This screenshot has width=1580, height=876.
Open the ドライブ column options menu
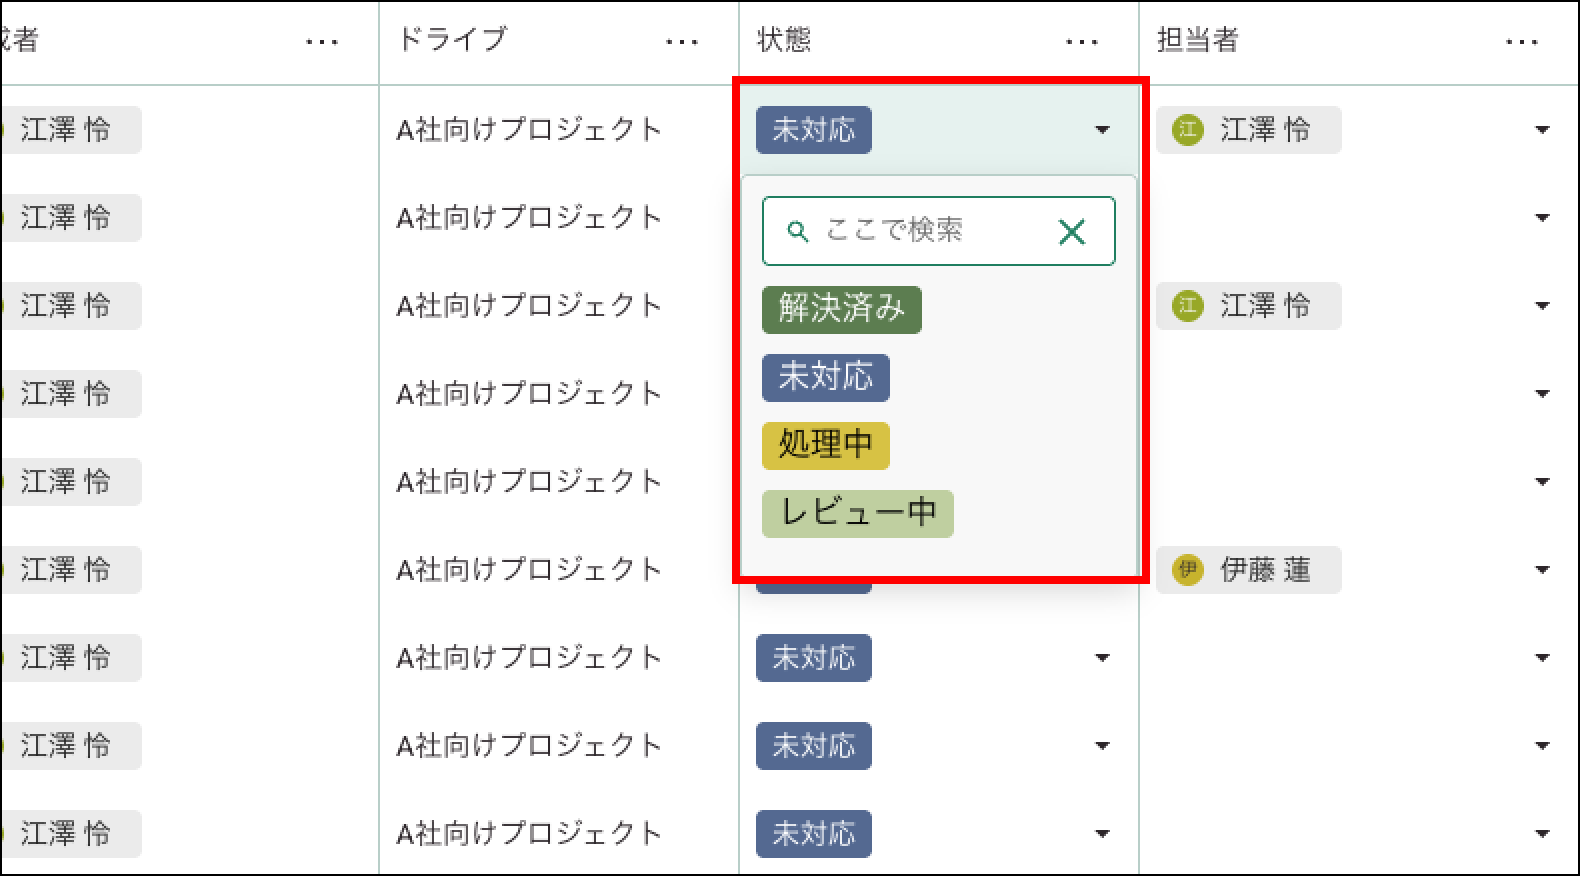681,42
